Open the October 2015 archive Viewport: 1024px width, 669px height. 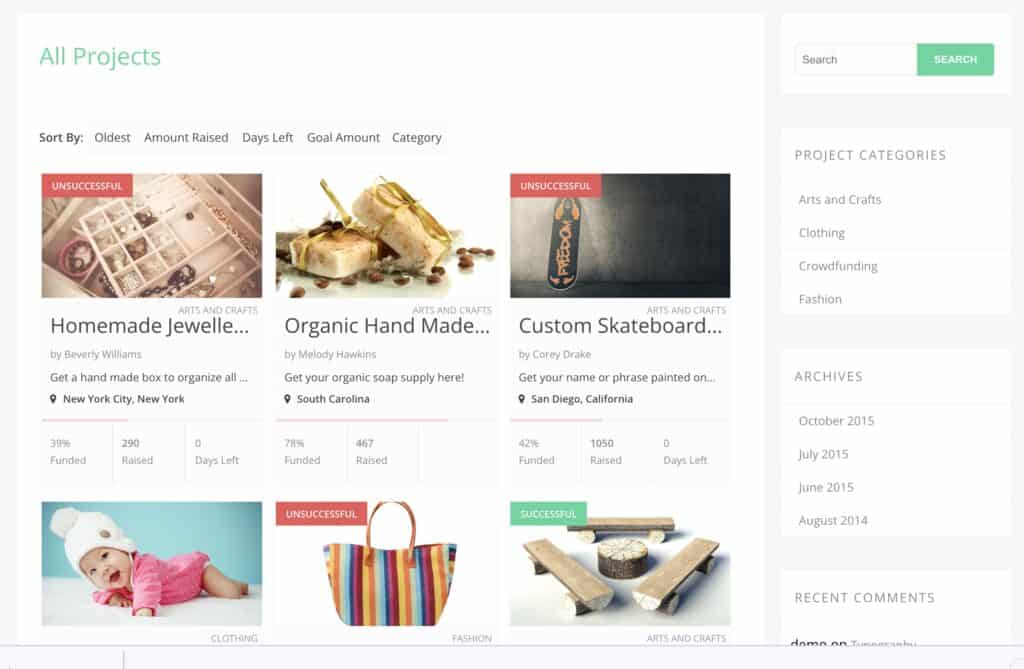[x=836, y=421]
